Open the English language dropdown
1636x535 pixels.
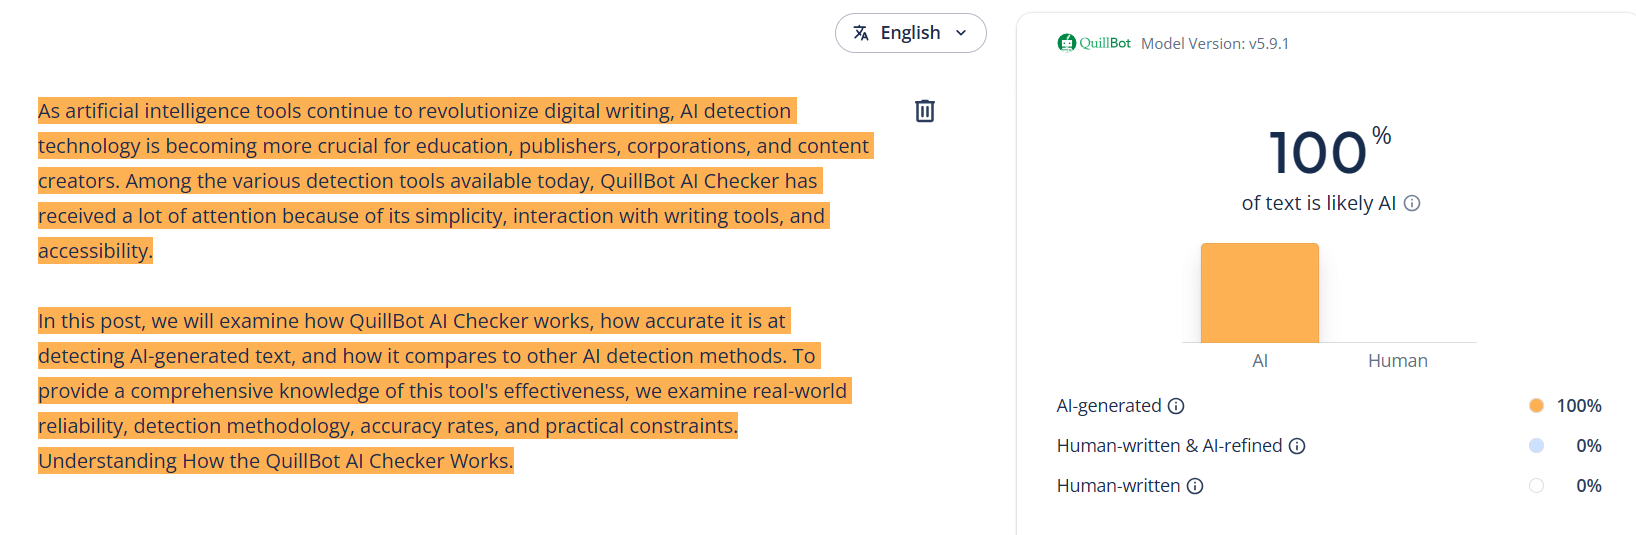(910, 33)
